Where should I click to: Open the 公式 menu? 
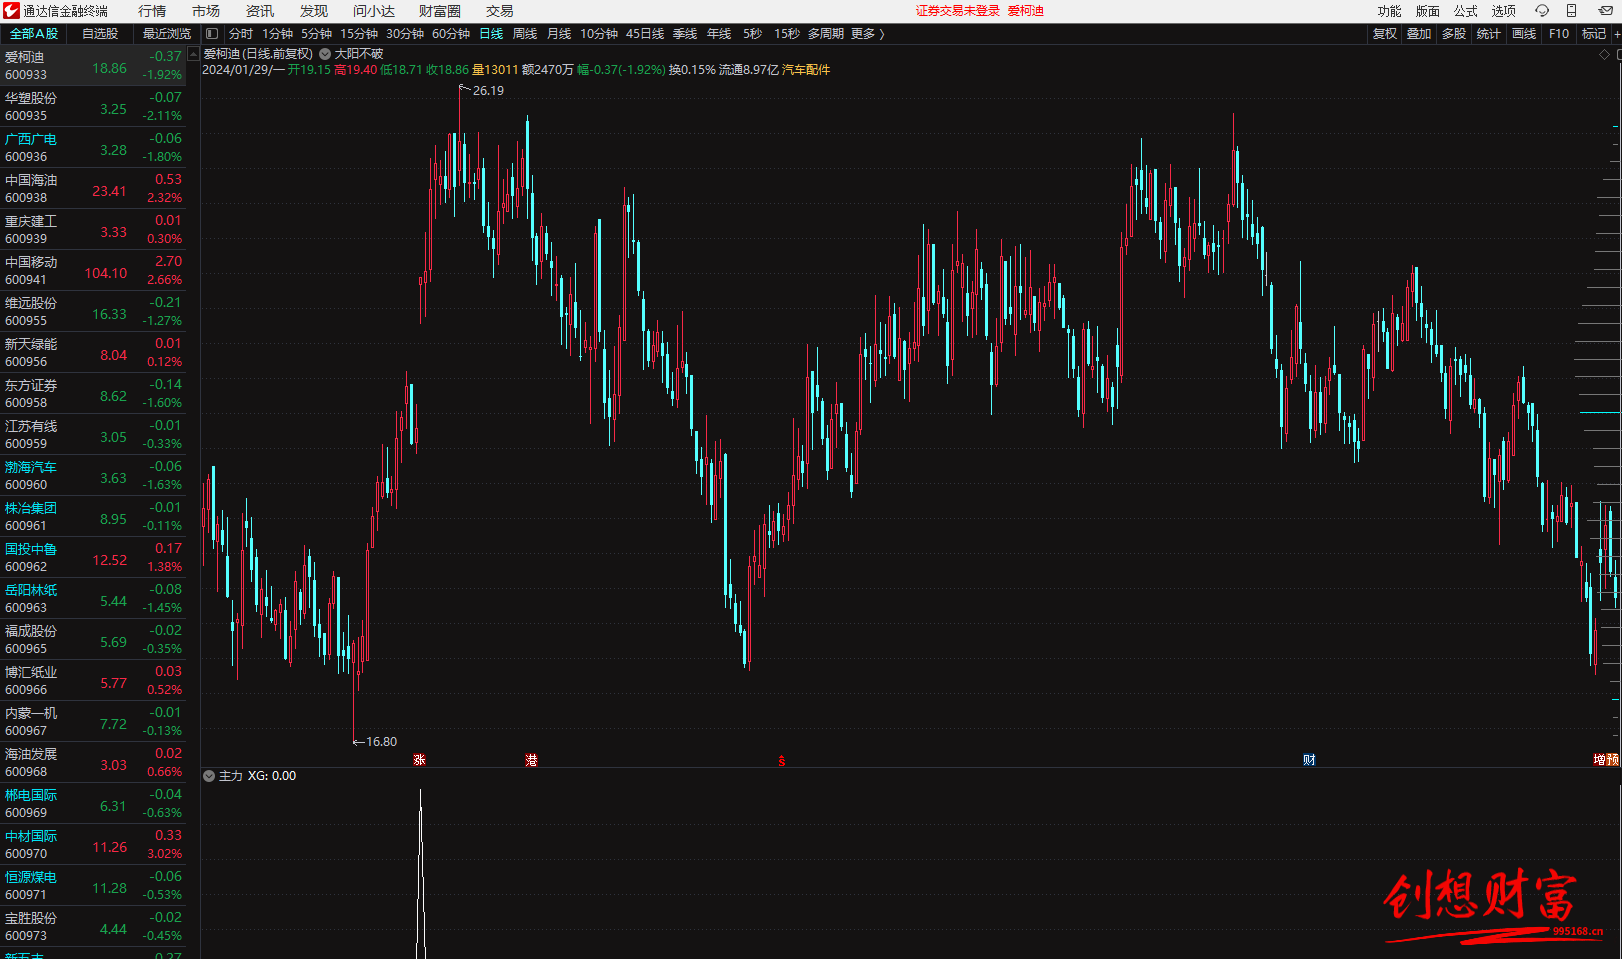click(1466, 11)
